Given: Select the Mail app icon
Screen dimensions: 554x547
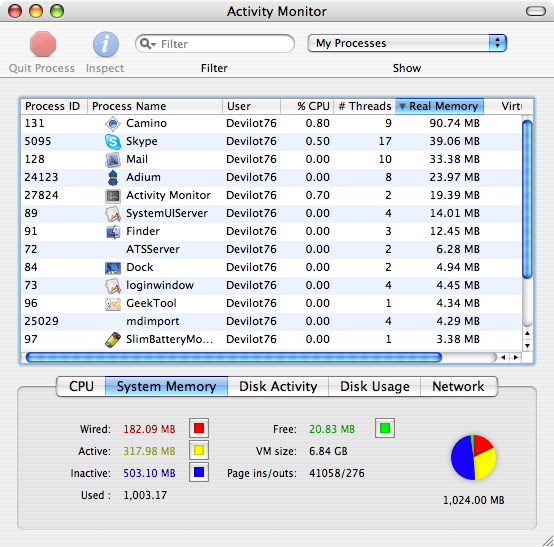Looking at the screenshot, I should (113, 160).
